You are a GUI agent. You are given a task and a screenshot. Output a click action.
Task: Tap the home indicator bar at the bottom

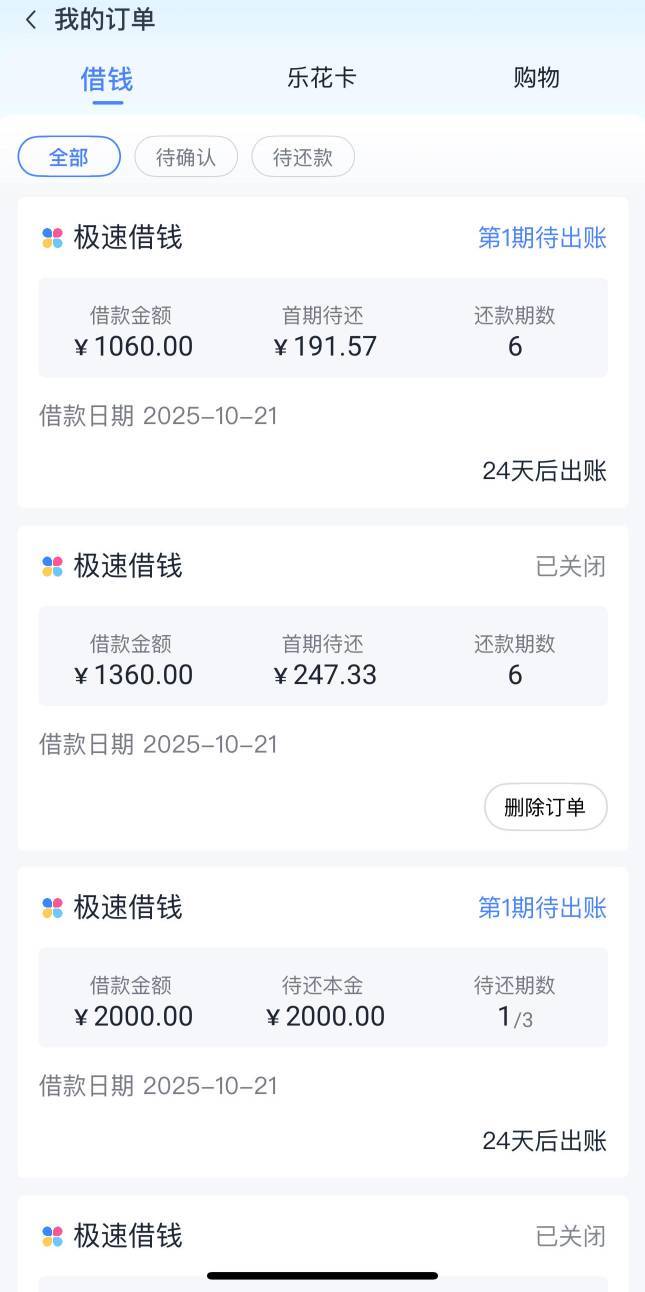point(322,1275)
